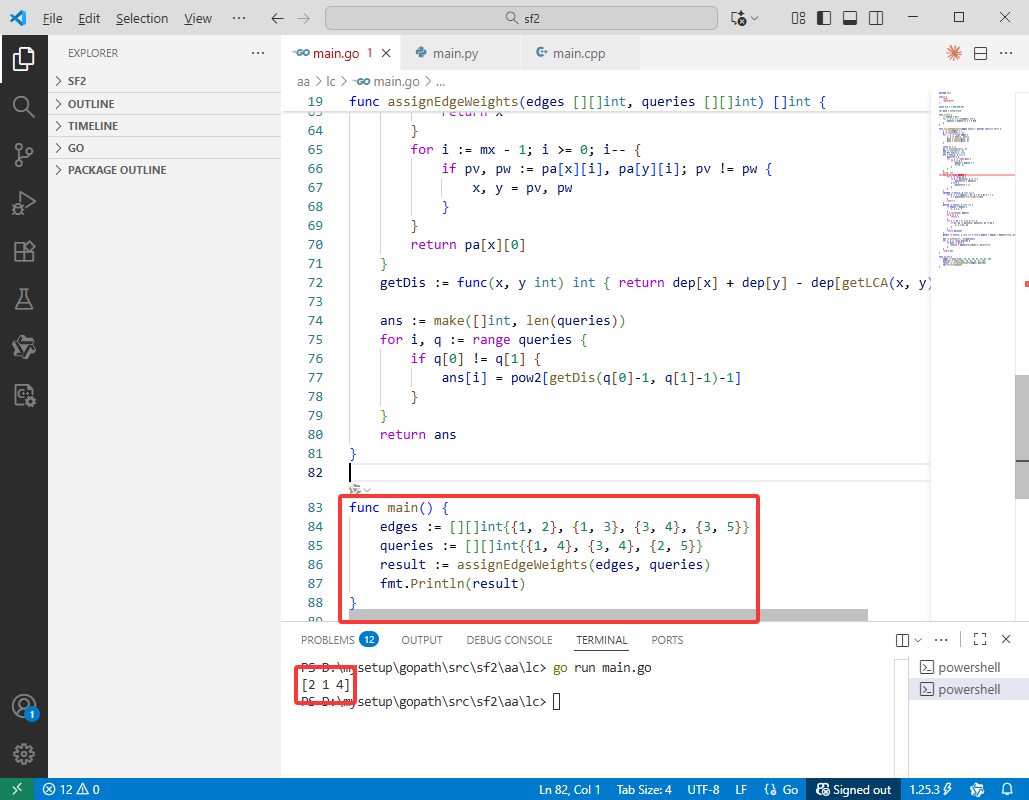1029x800 pixels.
Task: Open Explorer Views and More Actions ellipsis
Action: coord(258,53)
